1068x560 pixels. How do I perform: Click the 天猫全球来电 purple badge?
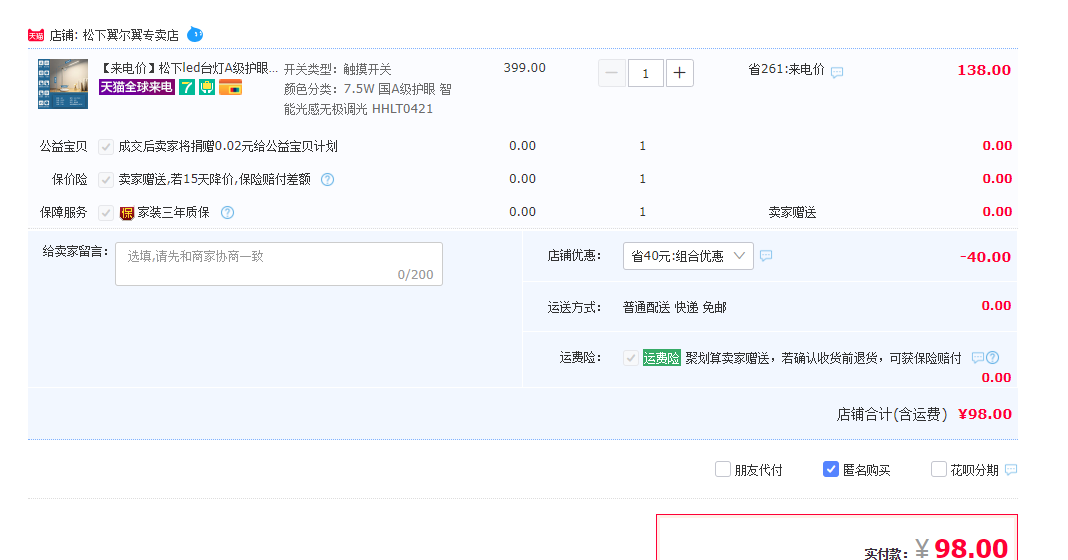point(137,87)
